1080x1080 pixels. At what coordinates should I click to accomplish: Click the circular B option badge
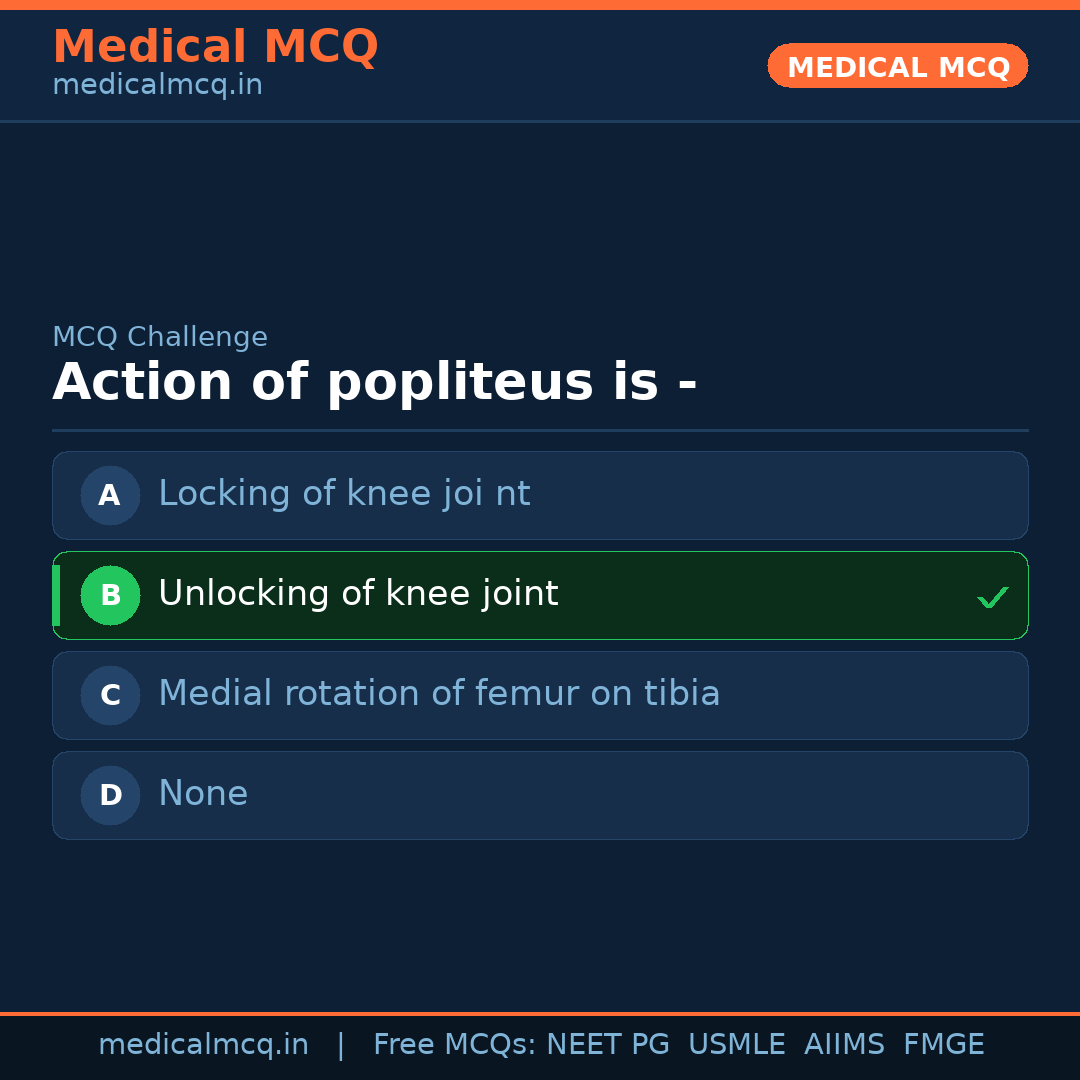point(110,595)
